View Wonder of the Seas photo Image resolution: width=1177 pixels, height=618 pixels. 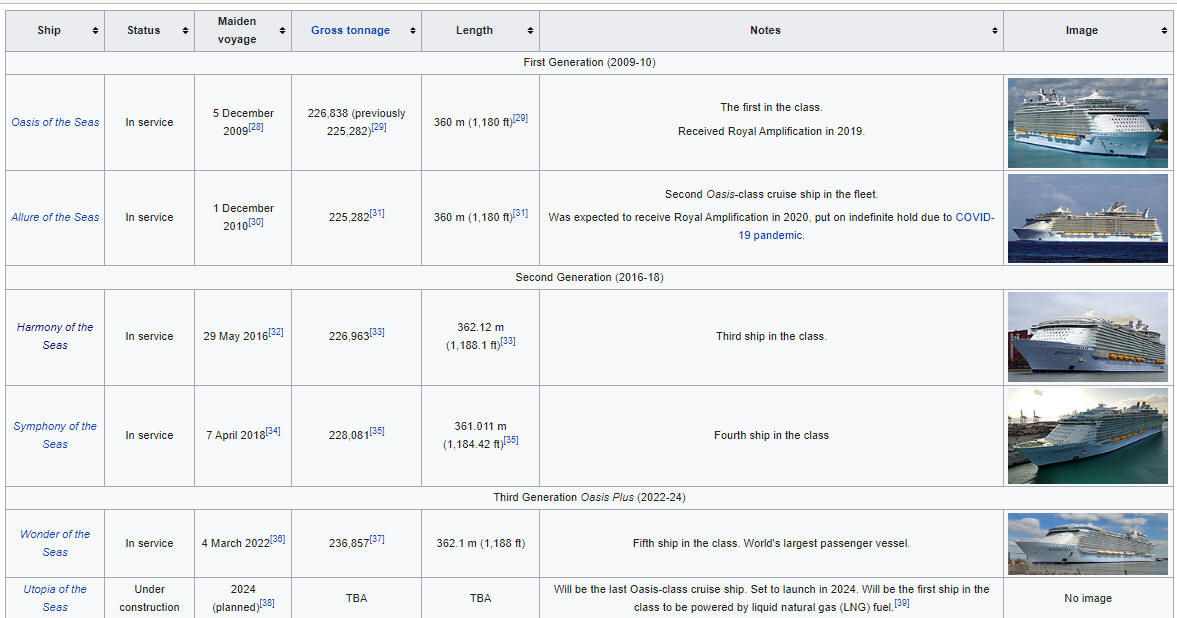(x=1088, y=544)
